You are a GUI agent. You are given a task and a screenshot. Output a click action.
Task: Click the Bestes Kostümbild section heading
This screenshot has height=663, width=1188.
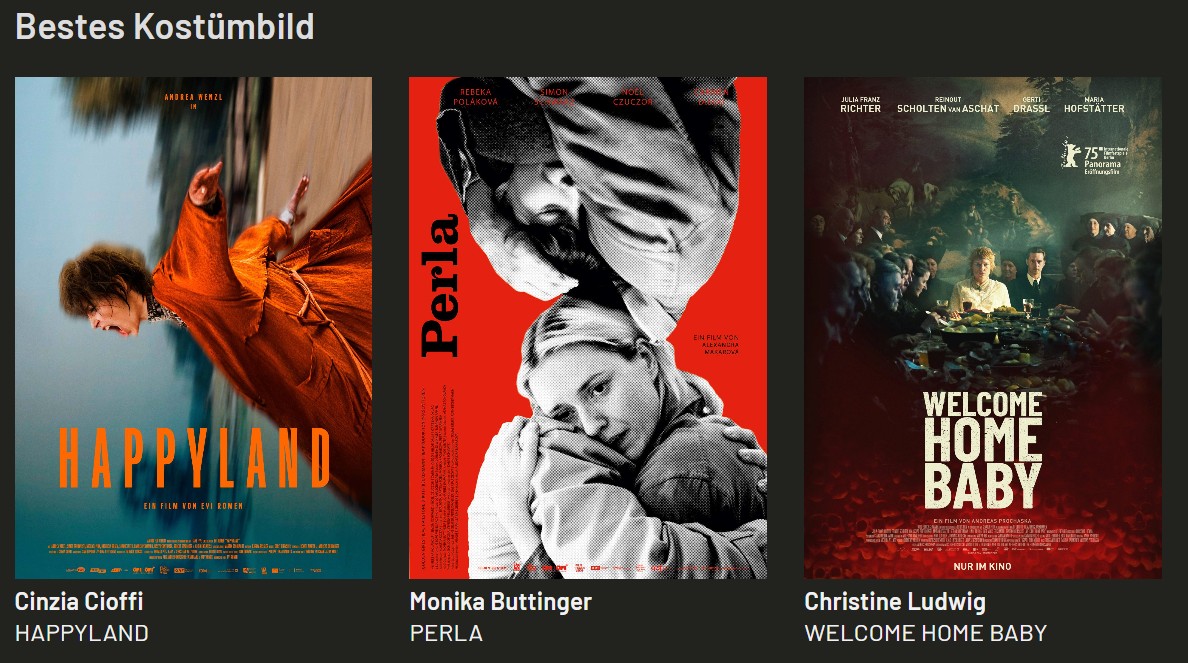pyautogui.click(x=164, y=27)
